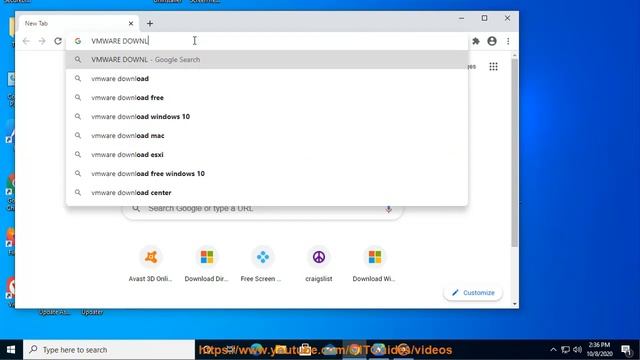Click the 'Type here to search' taskbar box
This screenshot has height=360, width=640.
[109, 350]
